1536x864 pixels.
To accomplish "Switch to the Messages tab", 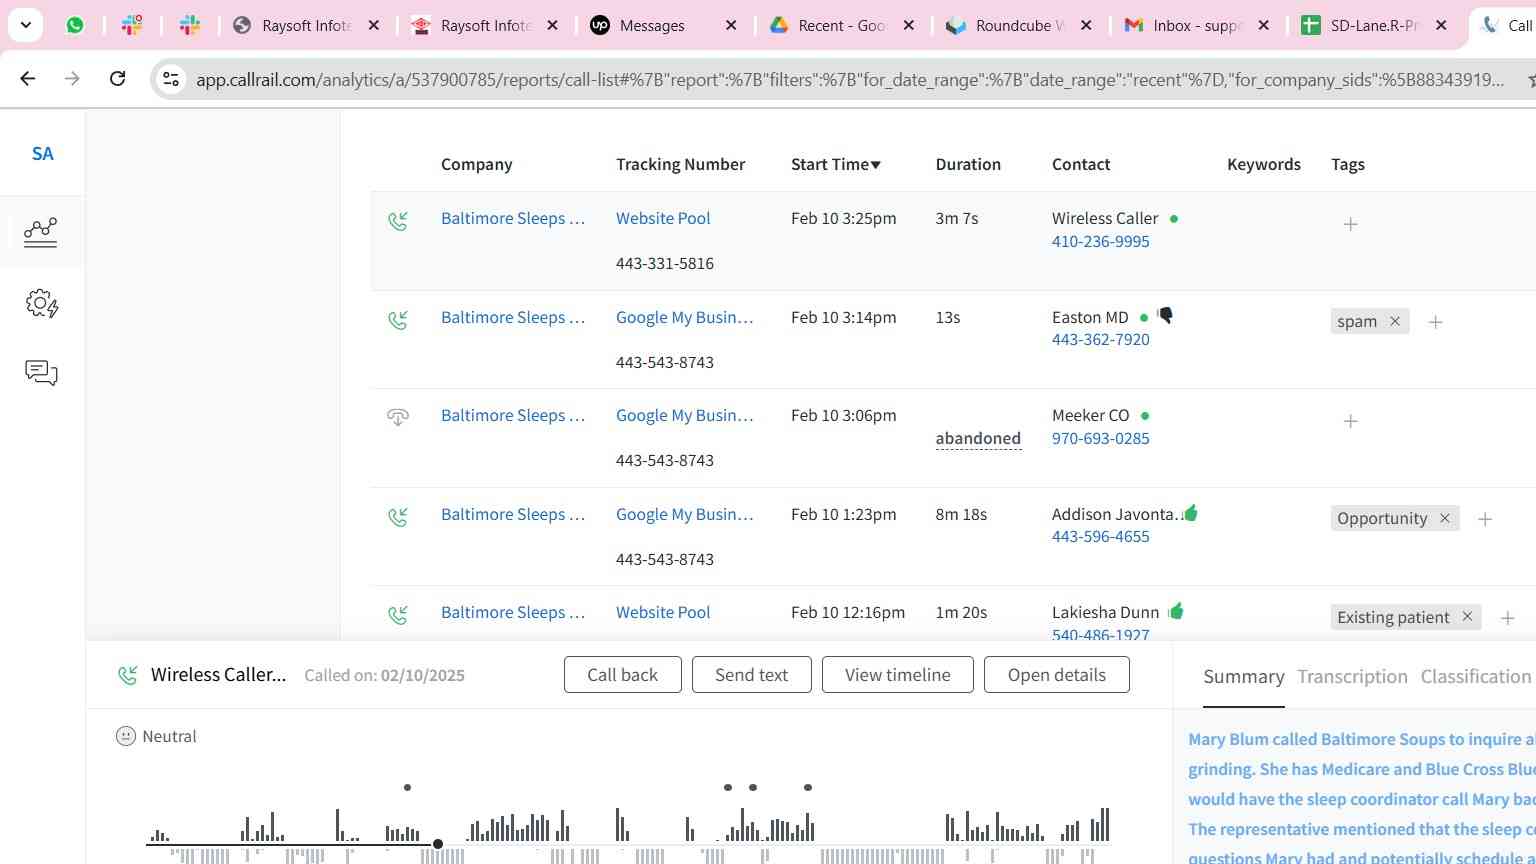I will 664,25.
